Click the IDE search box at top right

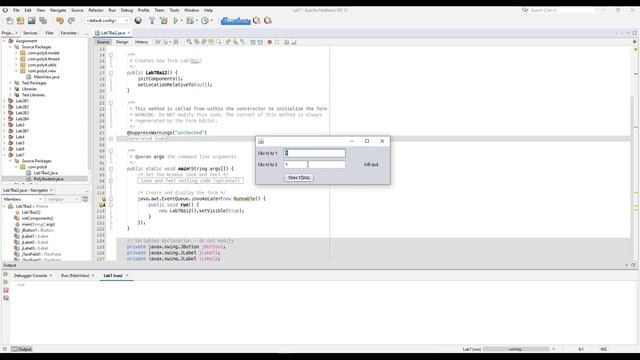point(562,10)
